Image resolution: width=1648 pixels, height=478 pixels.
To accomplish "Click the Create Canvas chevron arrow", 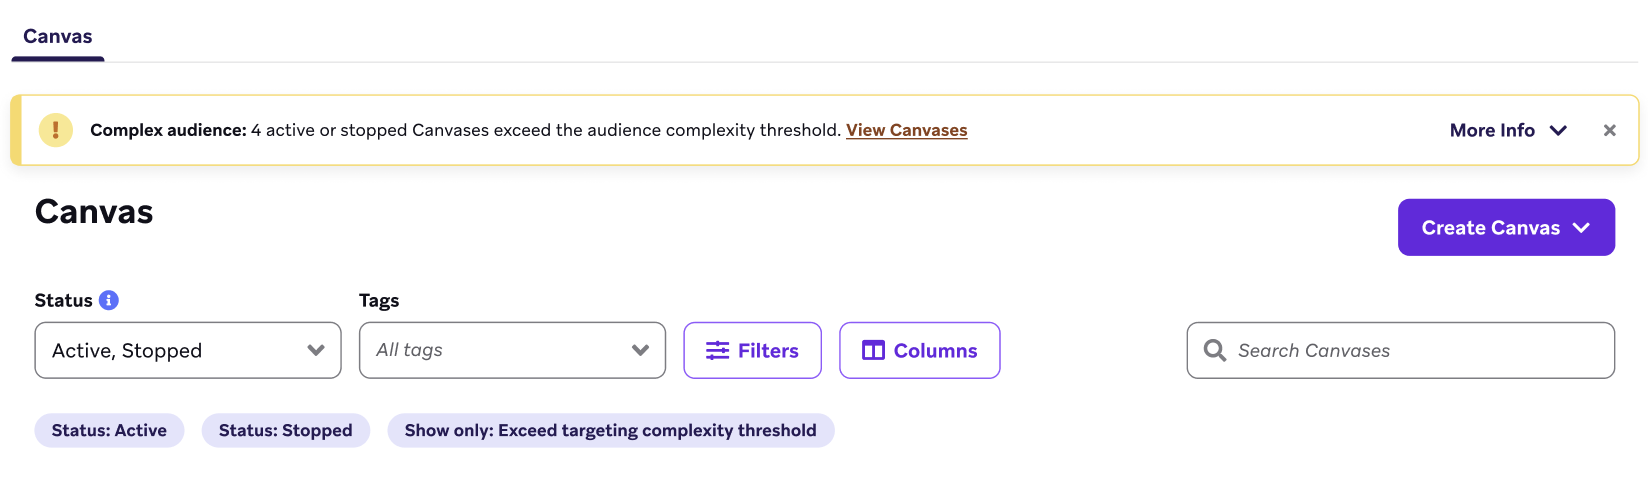I will (x=1581, y=228).
